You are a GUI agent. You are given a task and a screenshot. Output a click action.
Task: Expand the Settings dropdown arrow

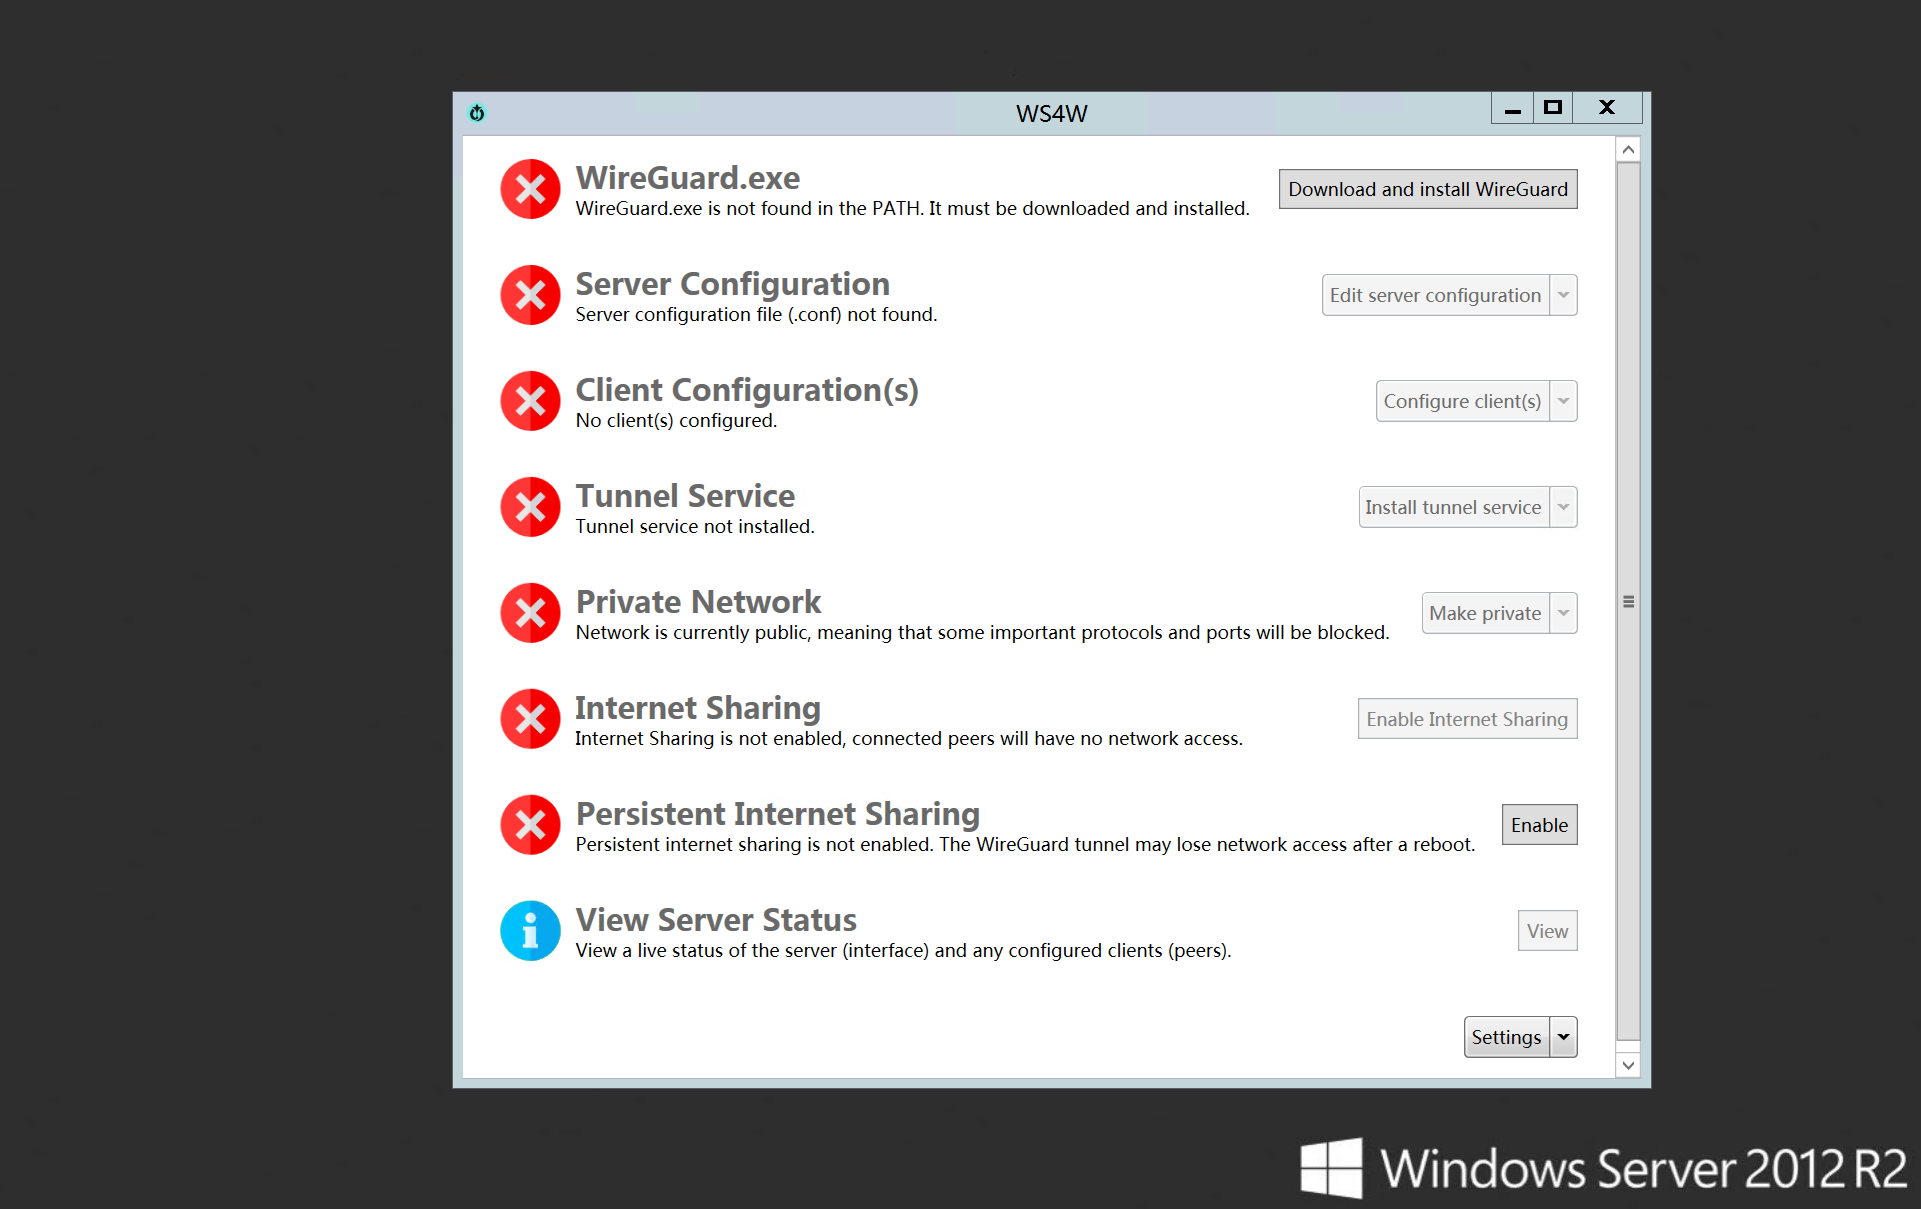point(1564,1037)
